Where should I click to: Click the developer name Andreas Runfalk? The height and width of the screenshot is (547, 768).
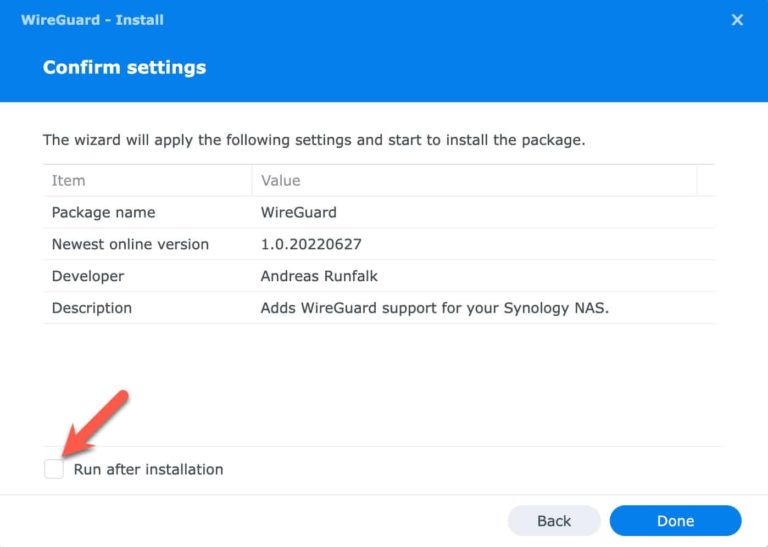320,276
